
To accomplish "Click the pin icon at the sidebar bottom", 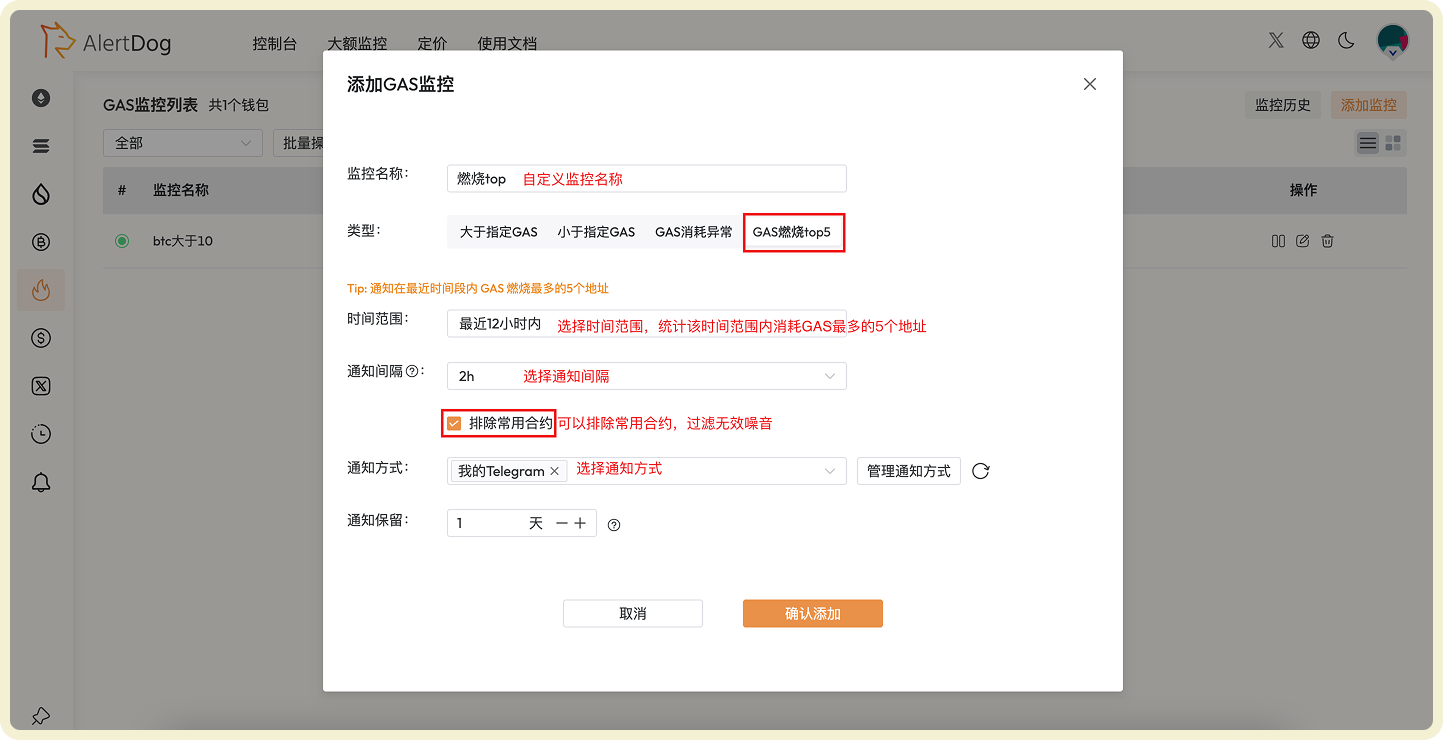I will pyautogui.click(x=41, y=716).
